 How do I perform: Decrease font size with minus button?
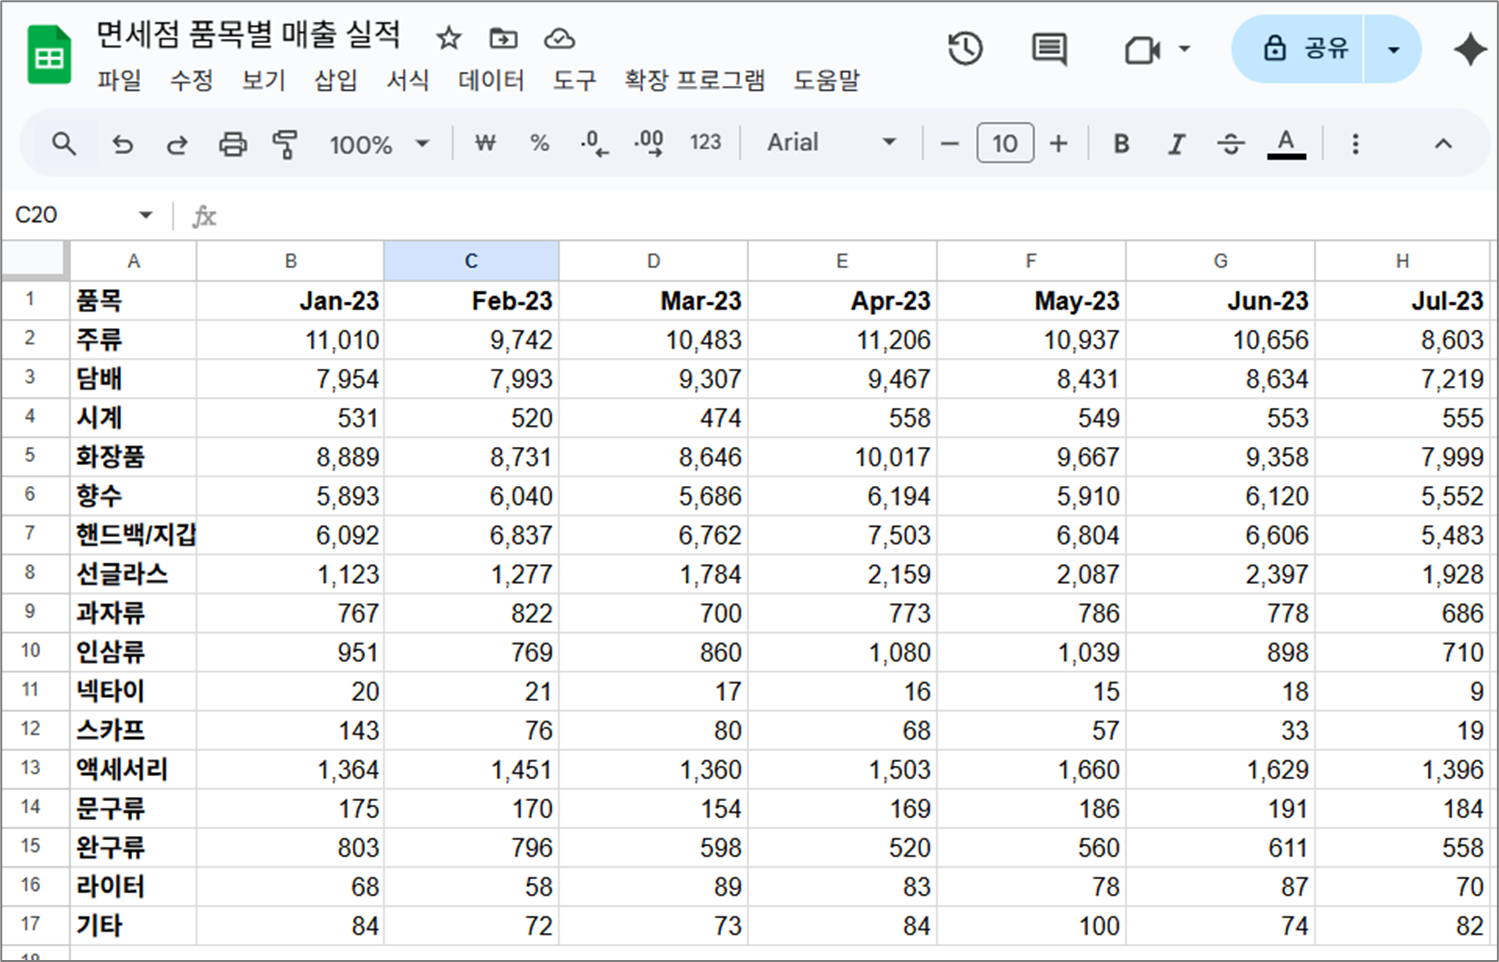(950, 144)
